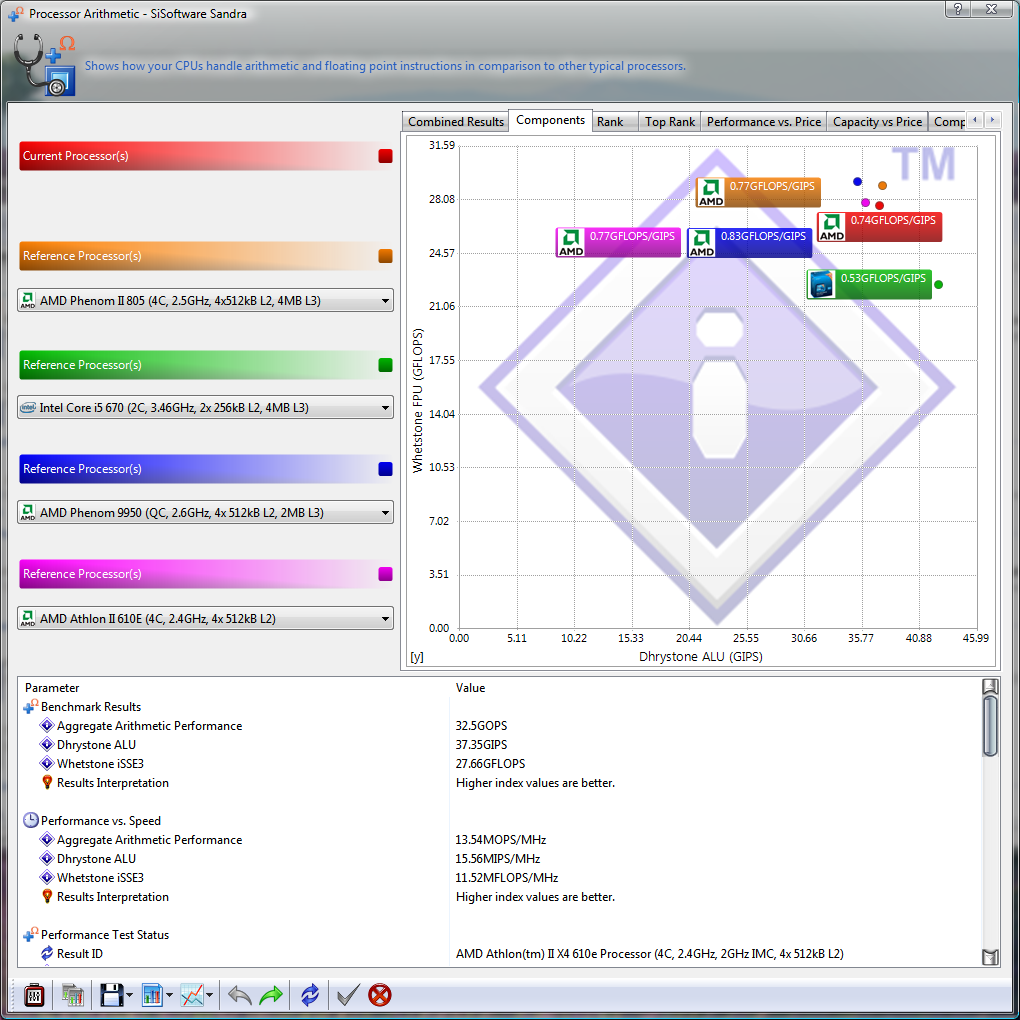This screenshot has height=1020, width=1020.
Task: Click the 27.66GFLOPS value
Action: click(490, 764)
